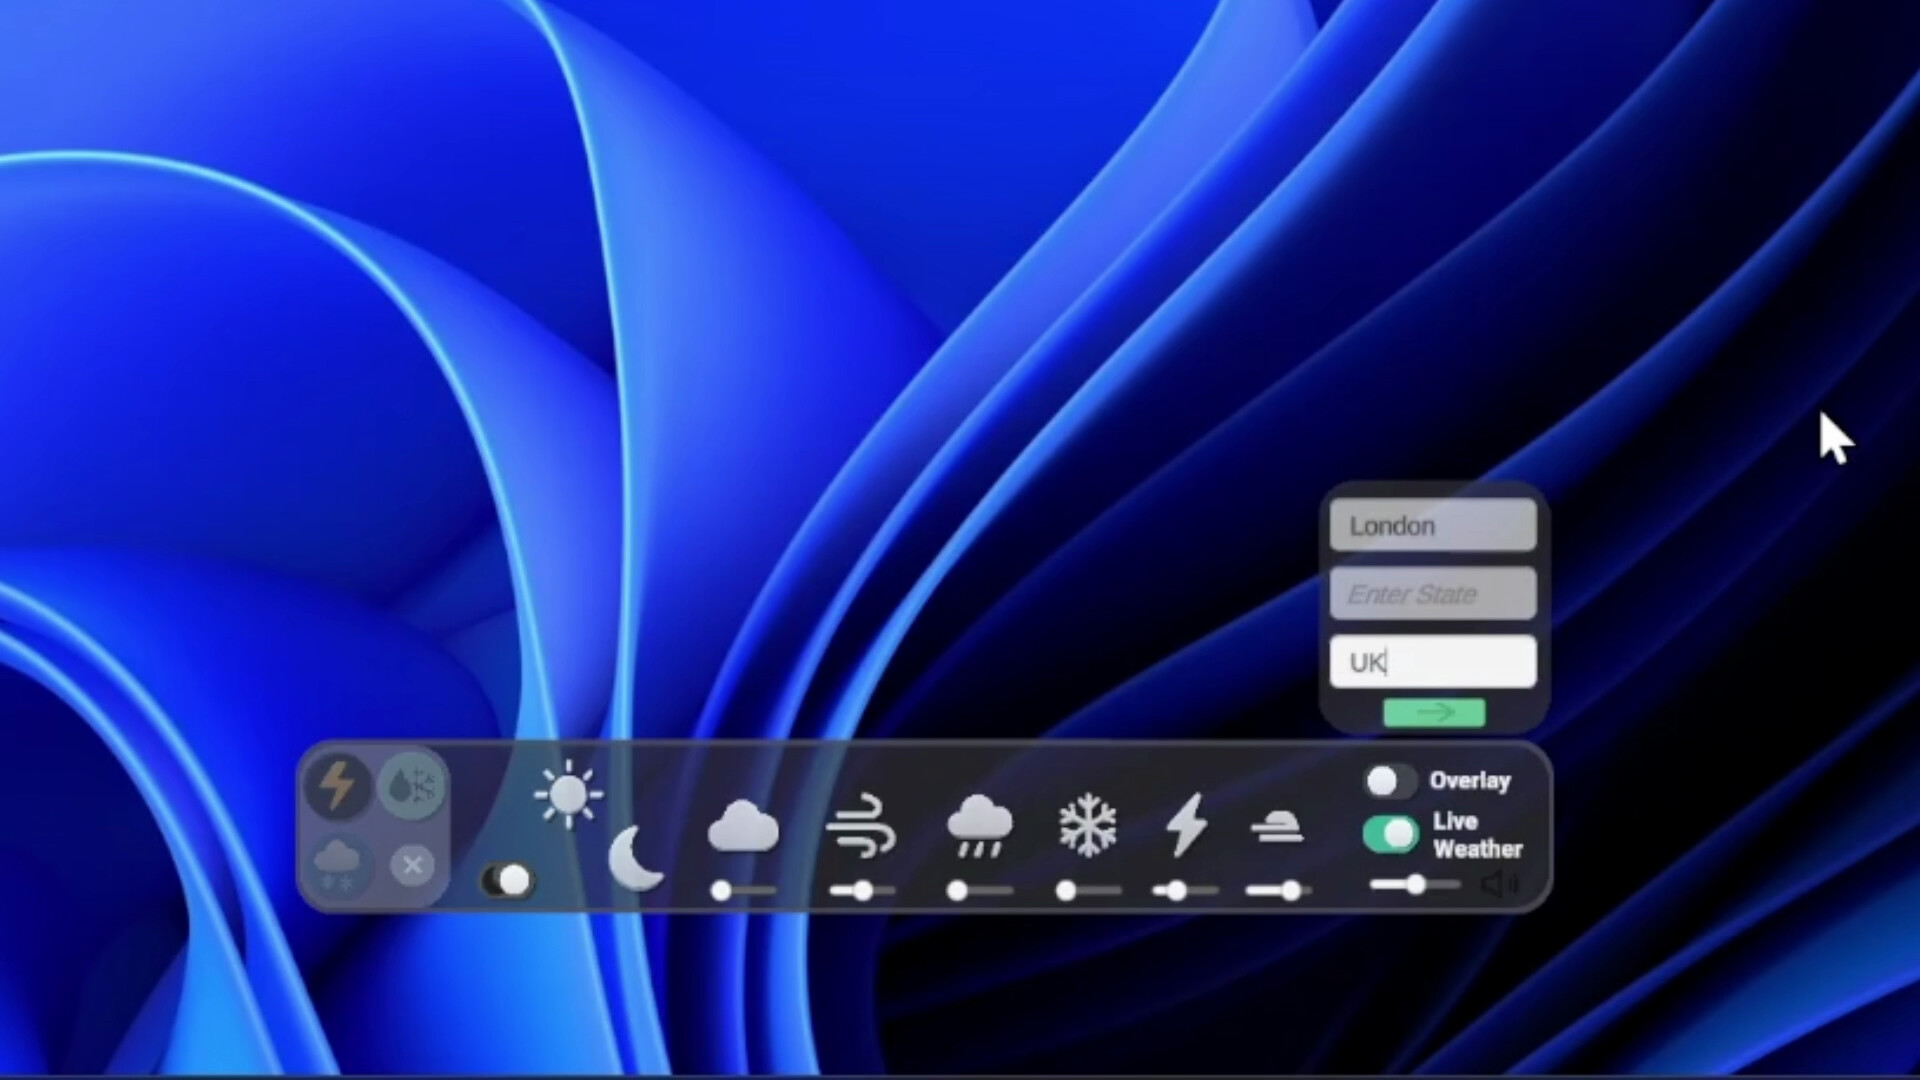Select the sun icon for clear weather
Screen dimensions: 1920x1080
(569, 795)
